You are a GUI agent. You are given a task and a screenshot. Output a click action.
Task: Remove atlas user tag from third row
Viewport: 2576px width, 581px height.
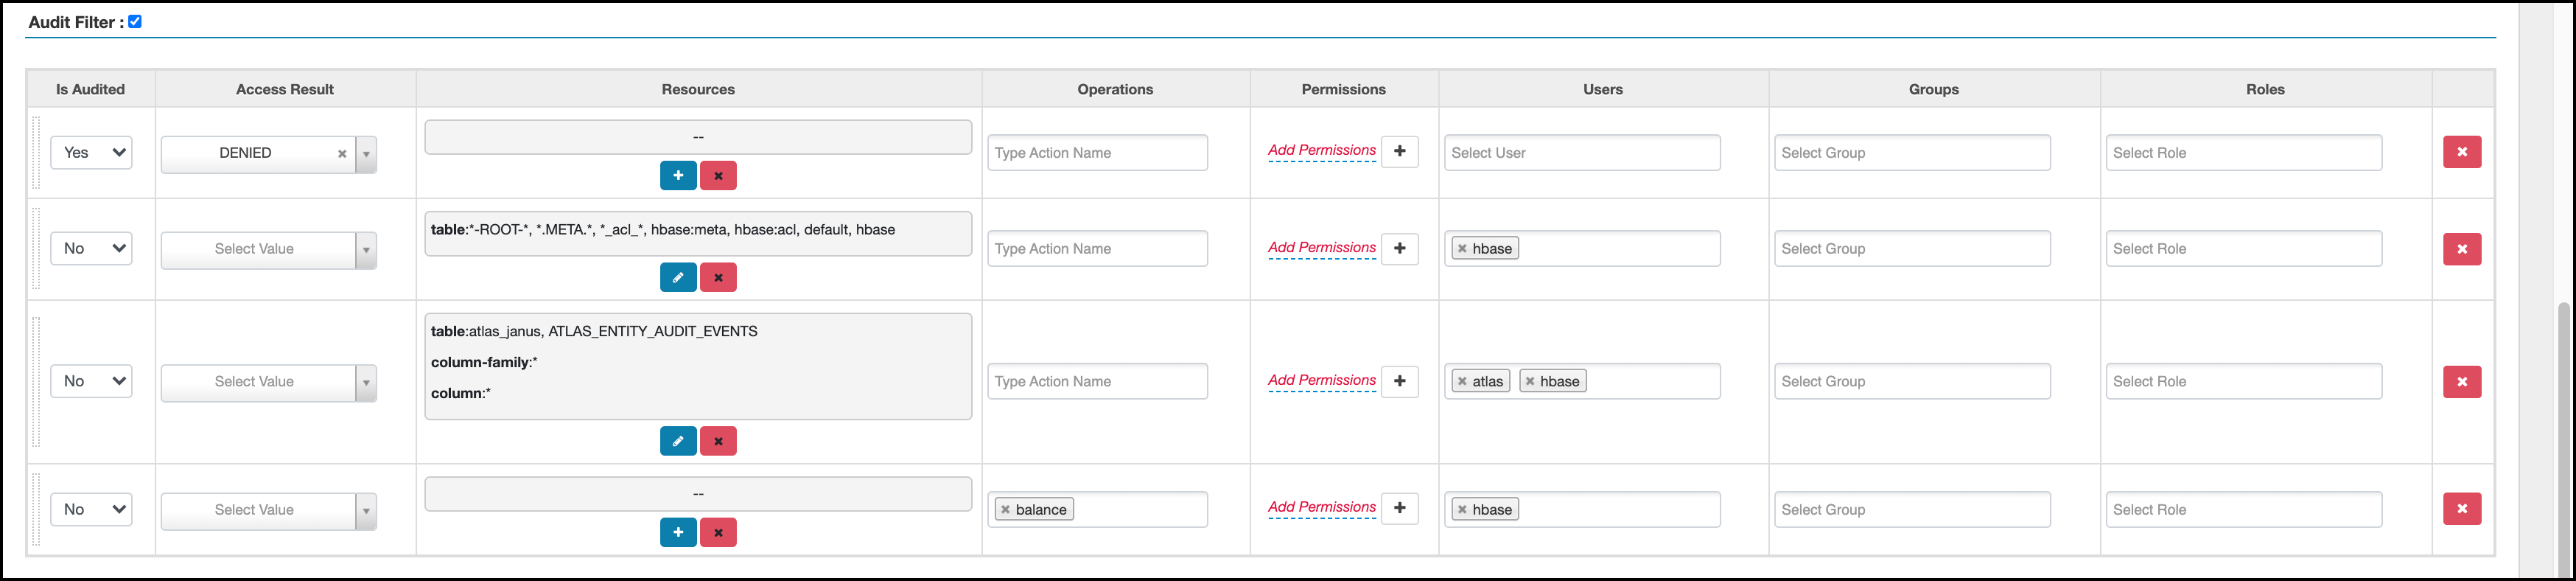(1462, 382)
